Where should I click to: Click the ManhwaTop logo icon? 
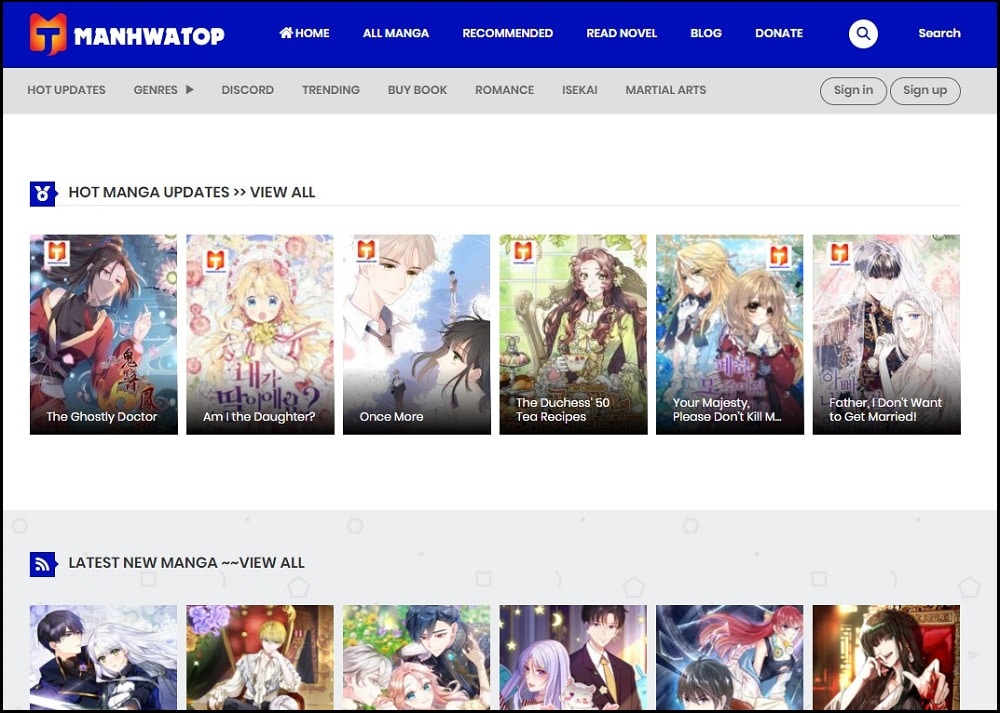48,34
